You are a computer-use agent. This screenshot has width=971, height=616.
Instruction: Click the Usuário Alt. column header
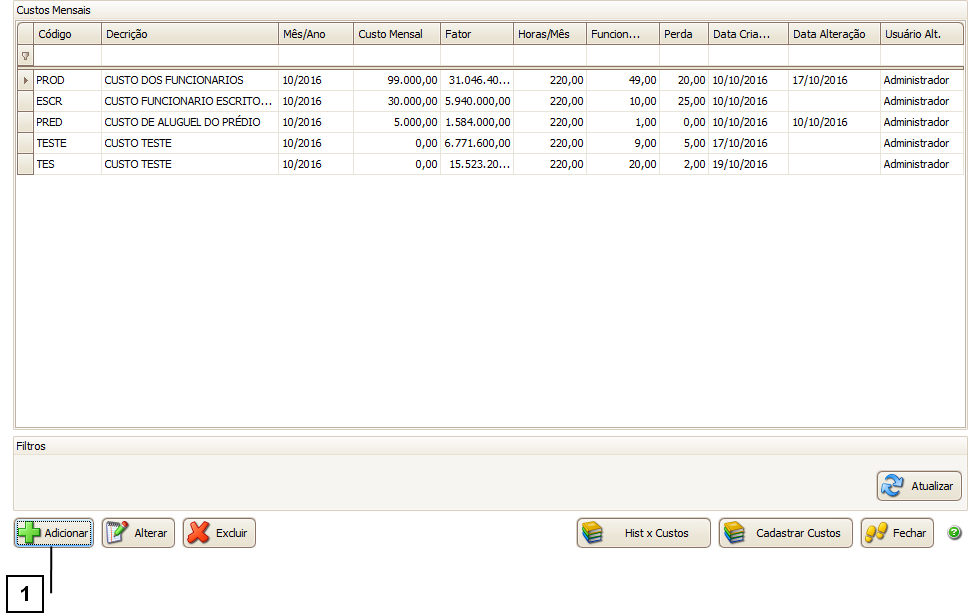click(921, 34)
